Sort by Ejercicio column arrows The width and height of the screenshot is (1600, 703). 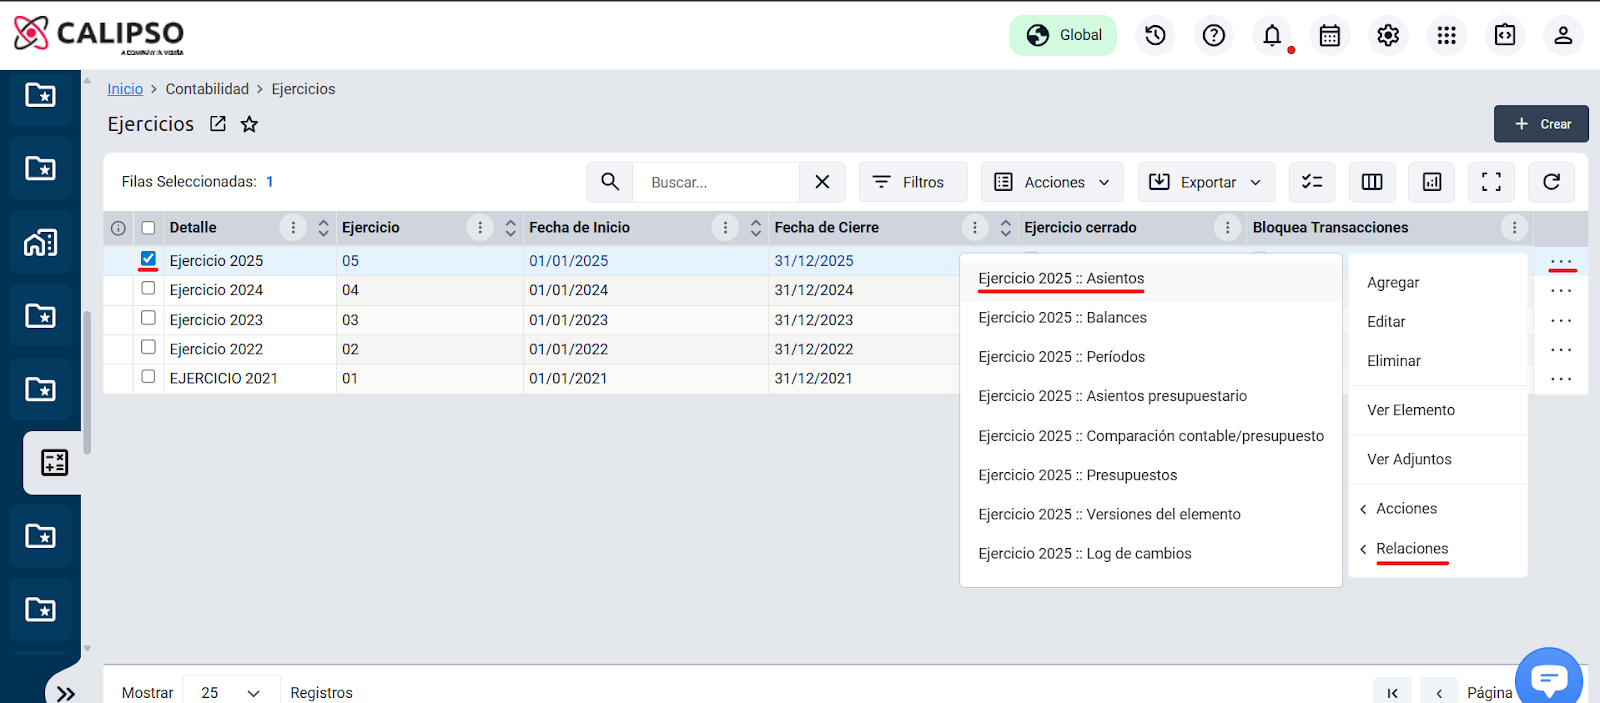[x=510, y=228]
